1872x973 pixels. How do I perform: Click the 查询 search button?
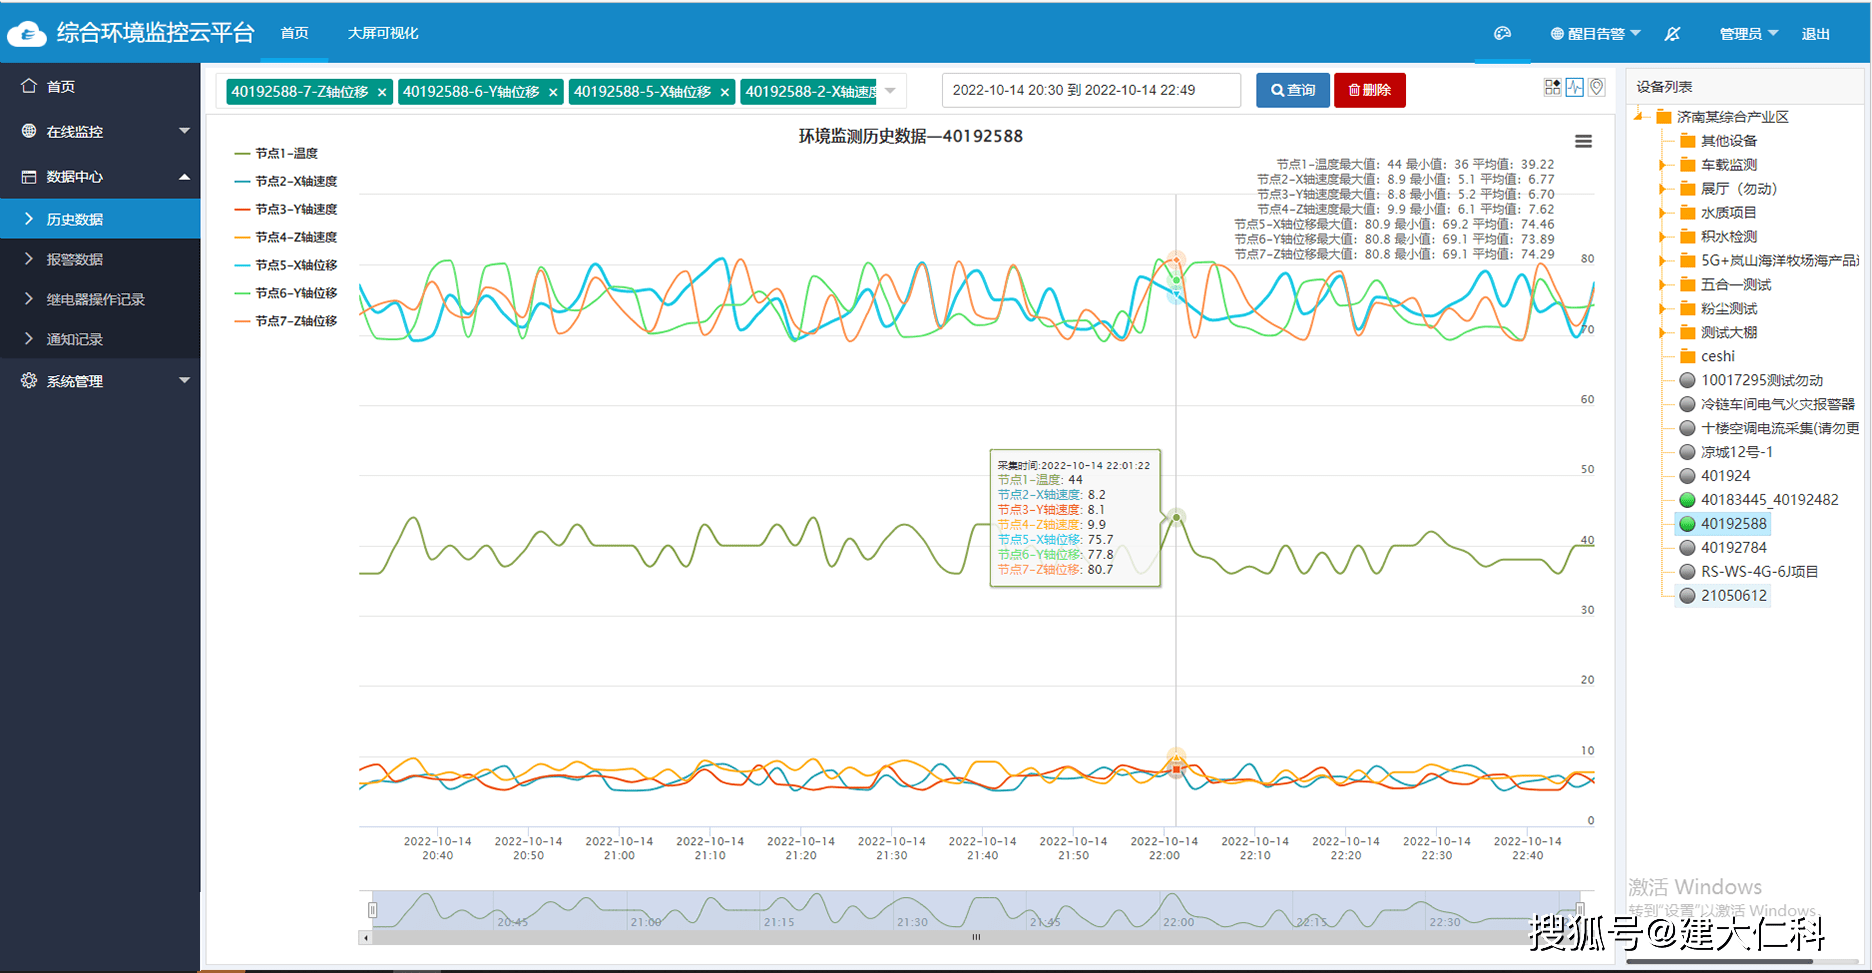(1293, 90)
